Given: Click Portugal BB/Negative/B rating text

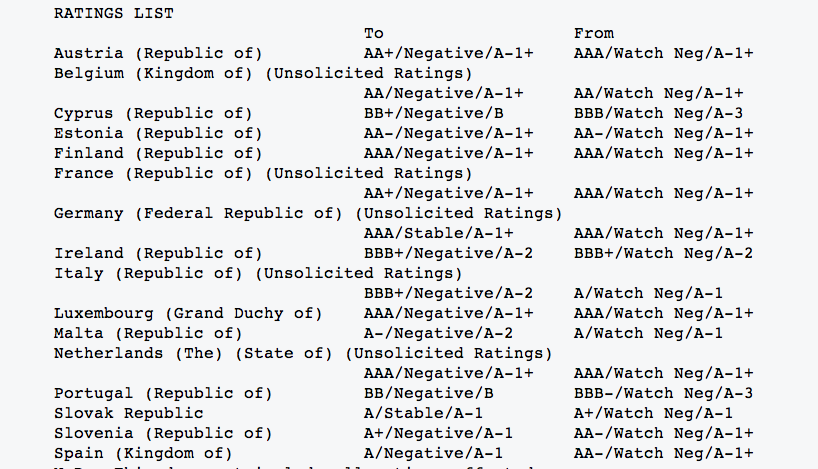Looking at the screenshot, I should tap(429, 393).
